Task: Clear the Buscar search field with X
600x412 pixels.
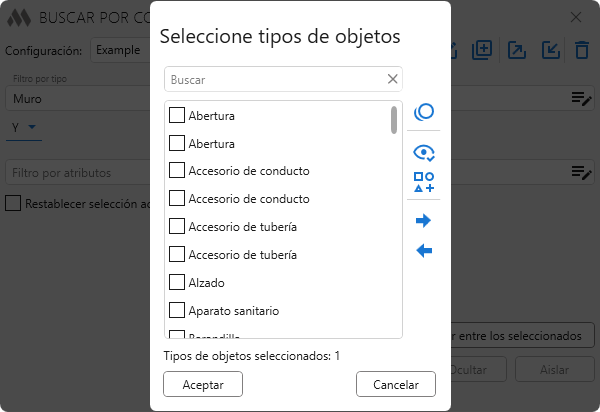Action: 393,79
